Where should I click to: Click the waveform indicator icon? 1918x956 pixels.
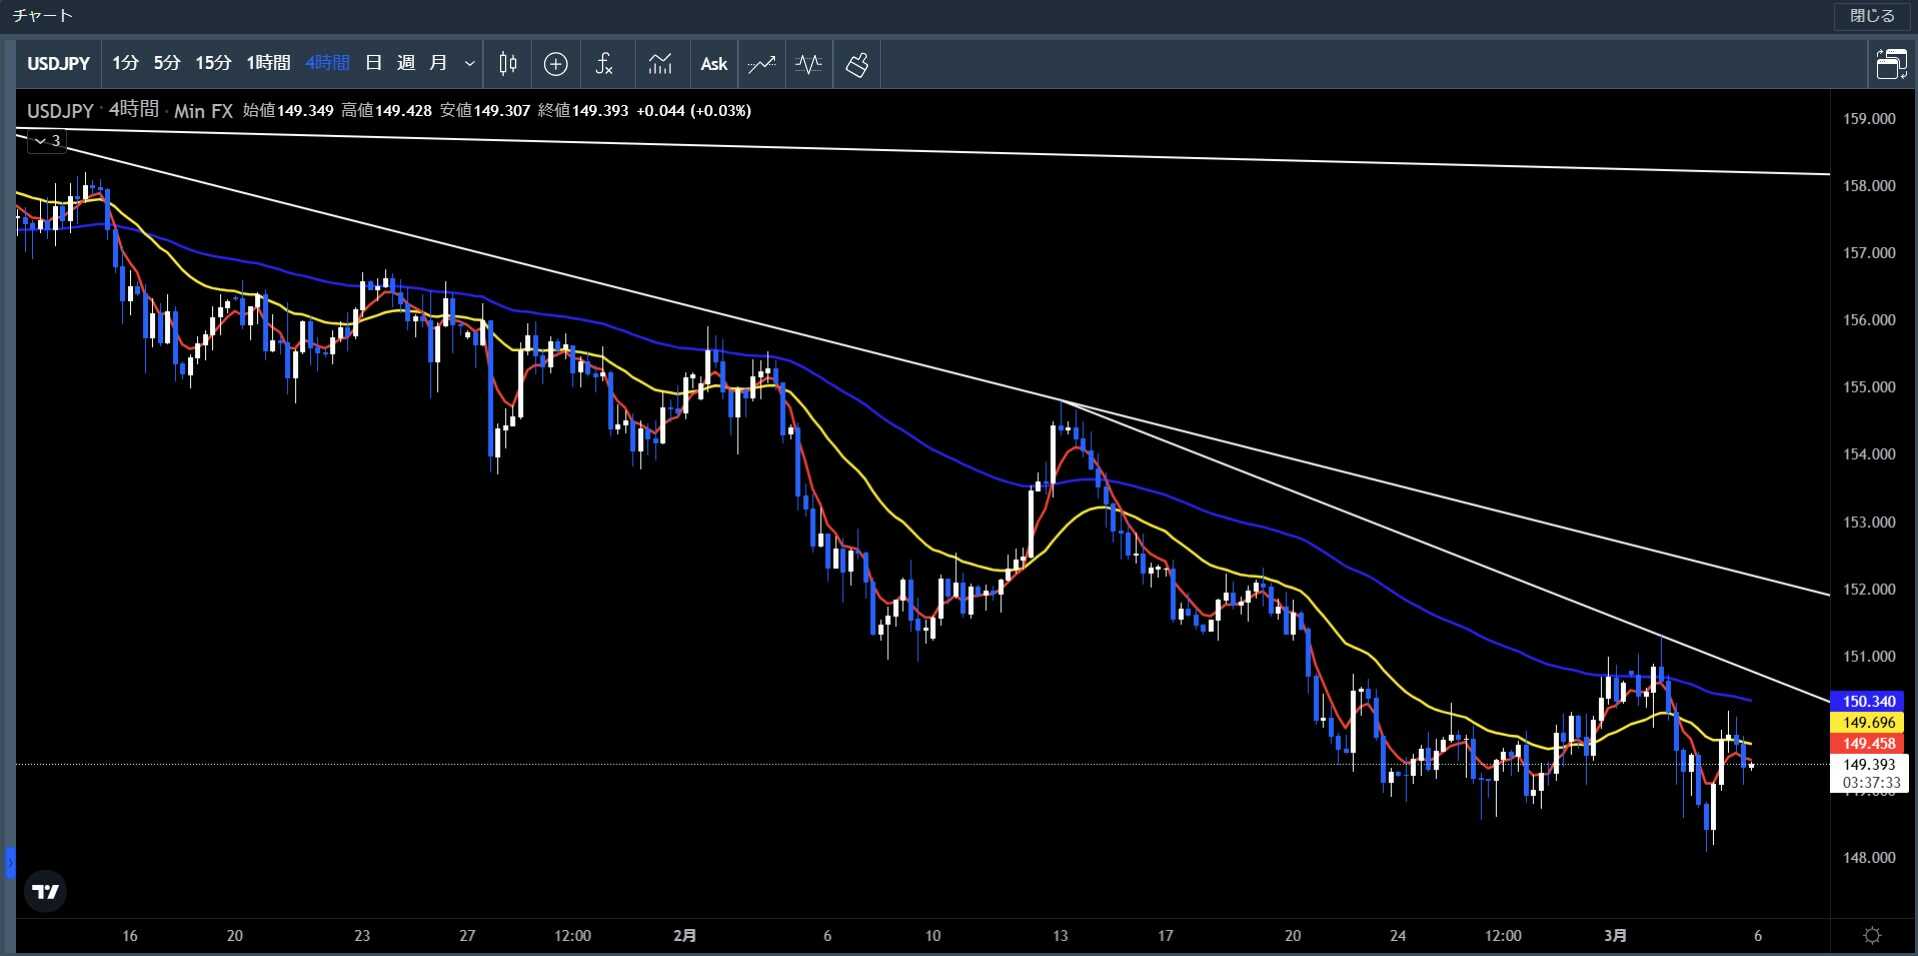(x=809, y=64)
